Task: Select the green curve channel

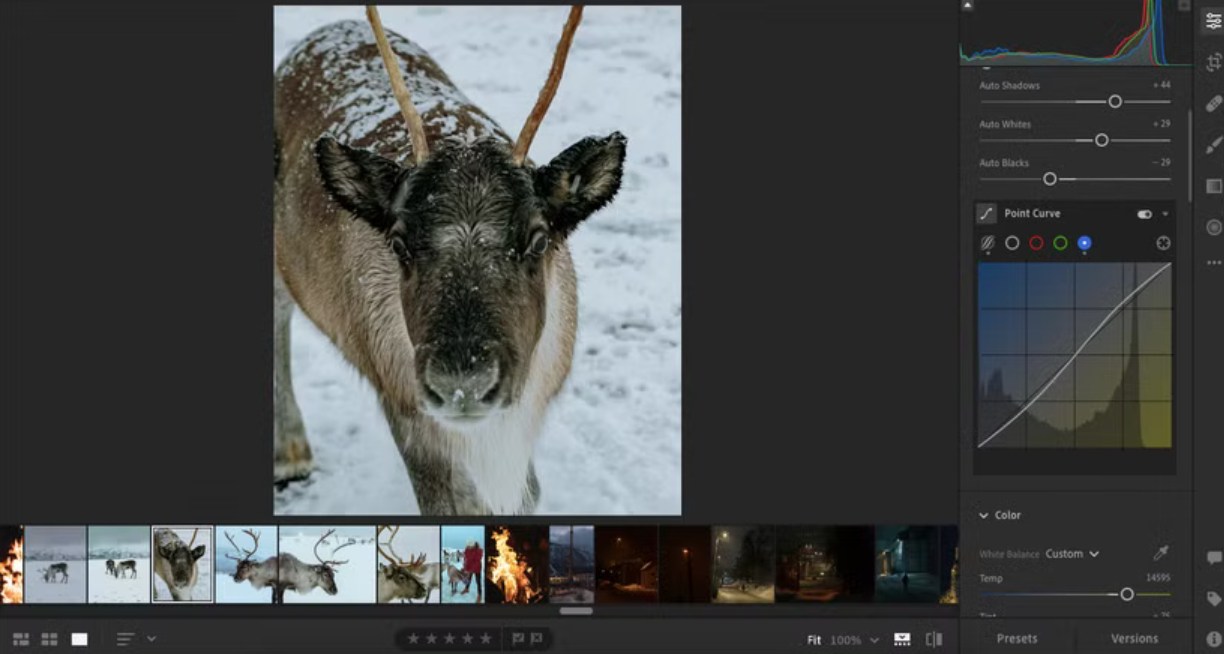Action: click(x=1060, y=243)
